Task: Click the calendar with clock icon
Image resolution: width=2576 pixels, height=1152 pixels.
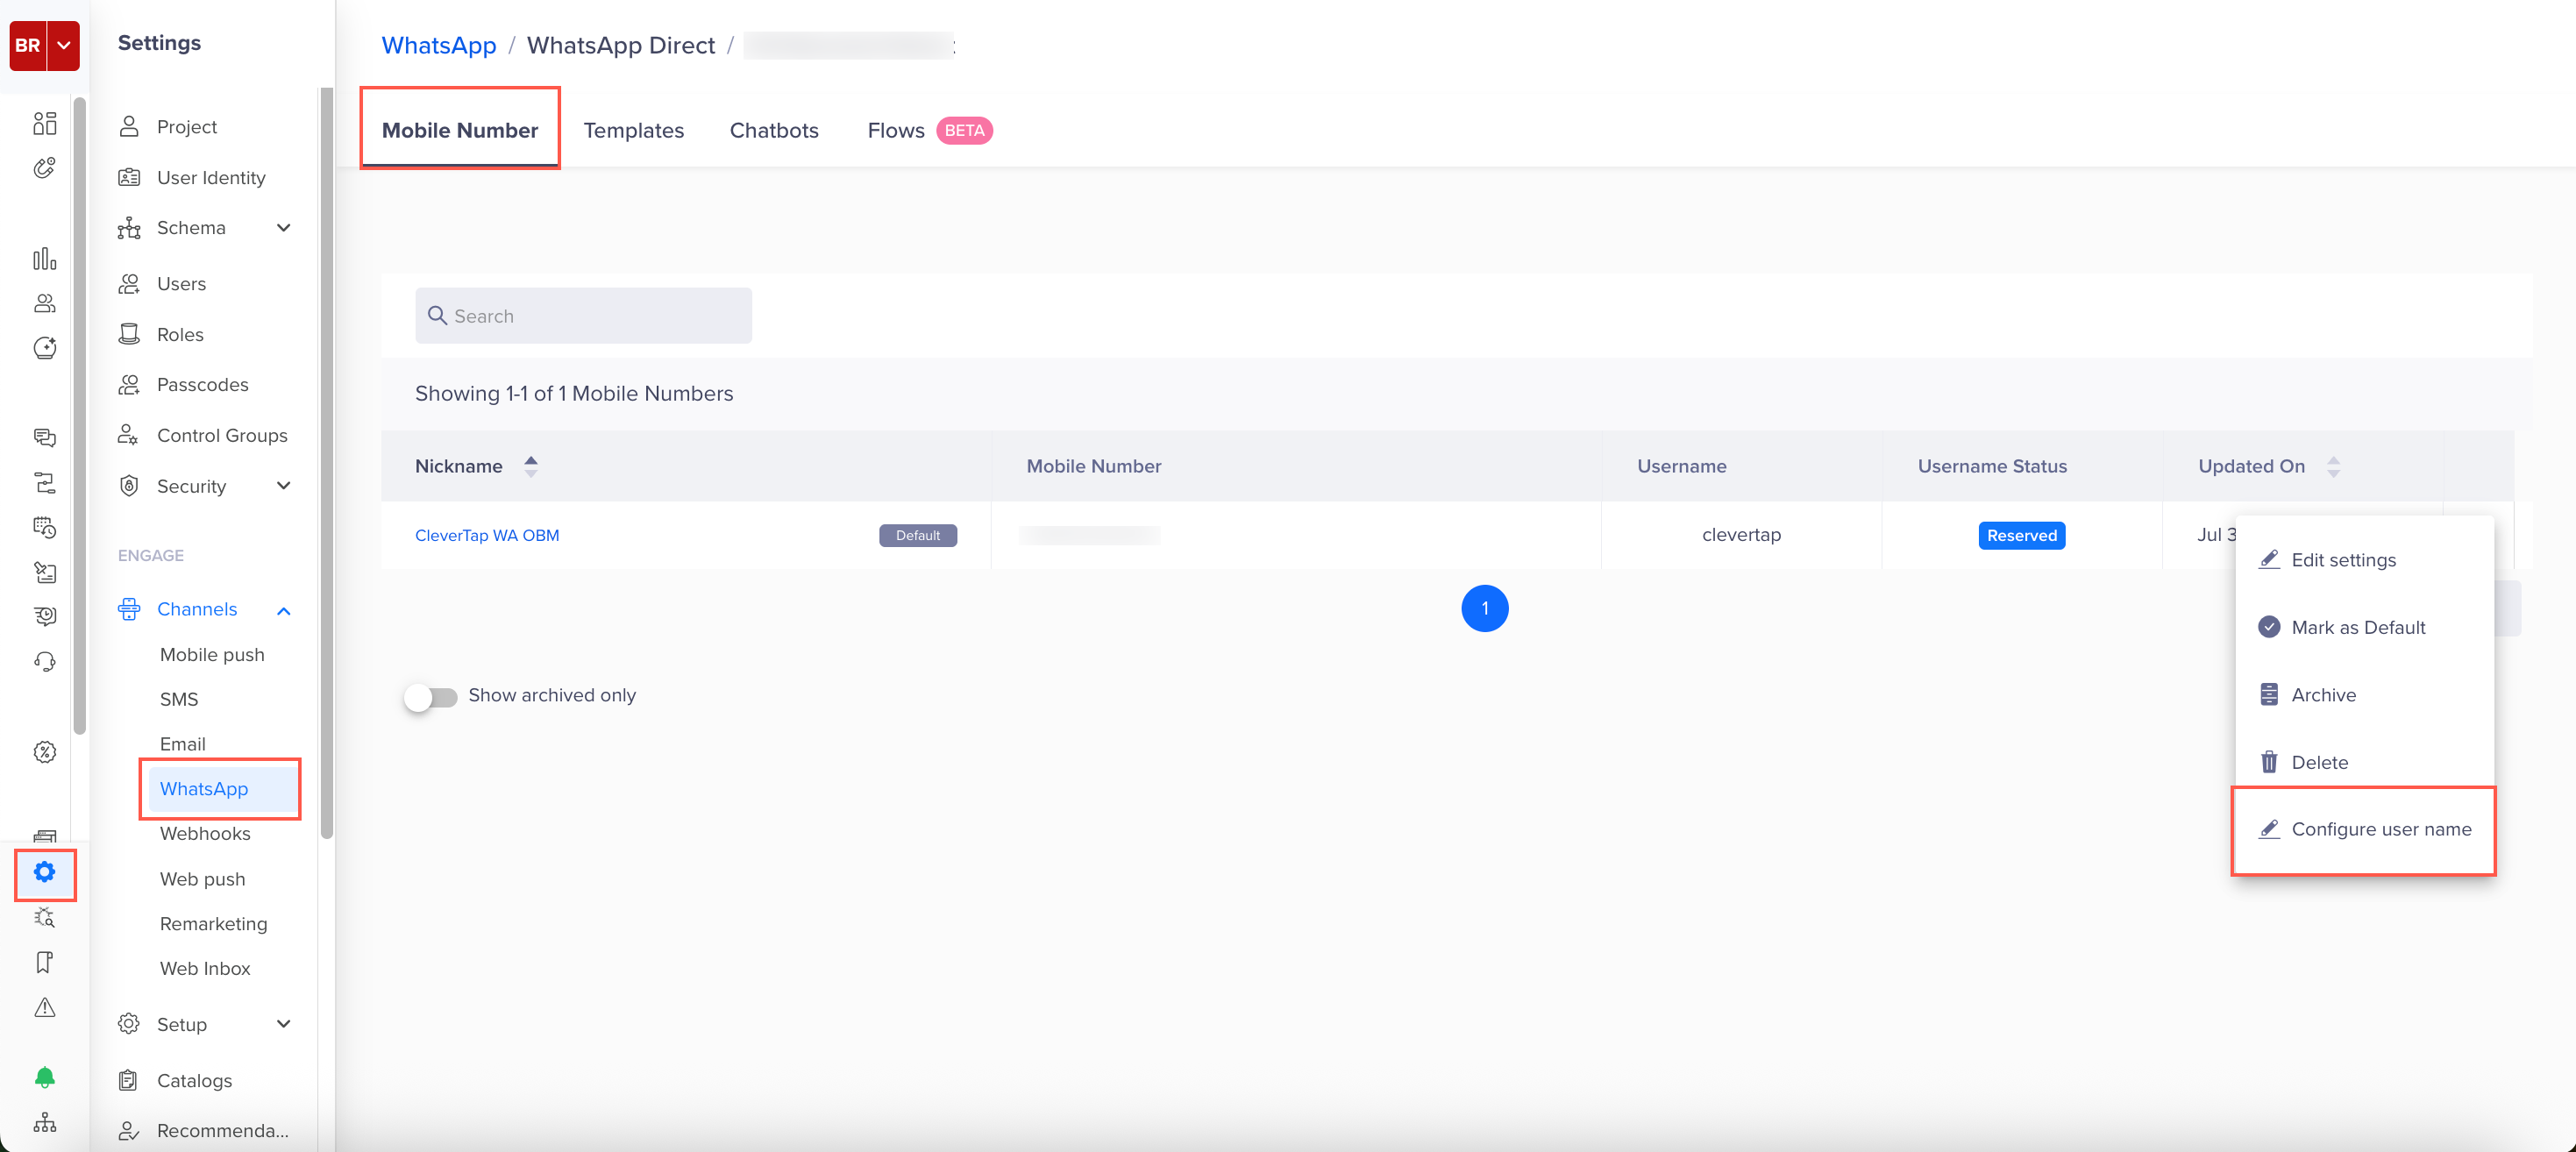Action: (x=45, y=527)
